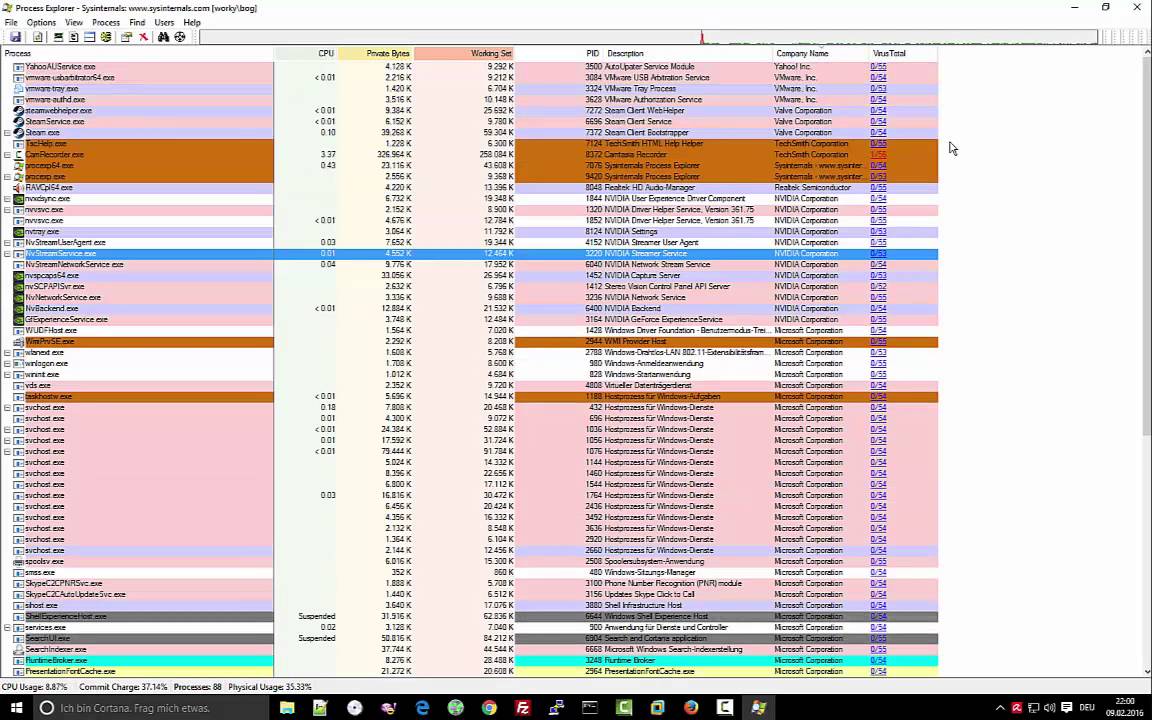Collapse the wininit.exe tree node
This screenshot has height=720, width=1152.
7,375
